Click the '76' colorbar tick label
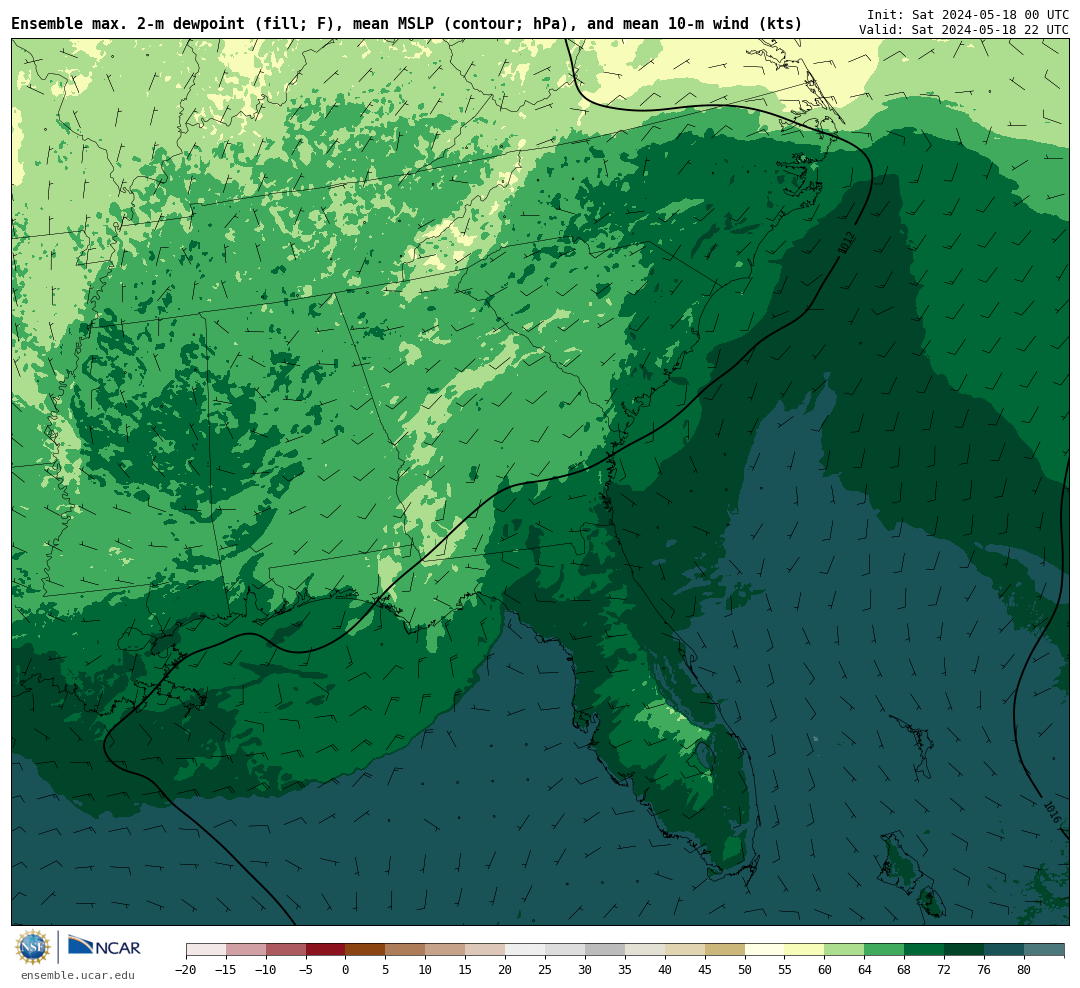Image resolution: width=1080 pixels, height=988 pixels. point(985,970)
